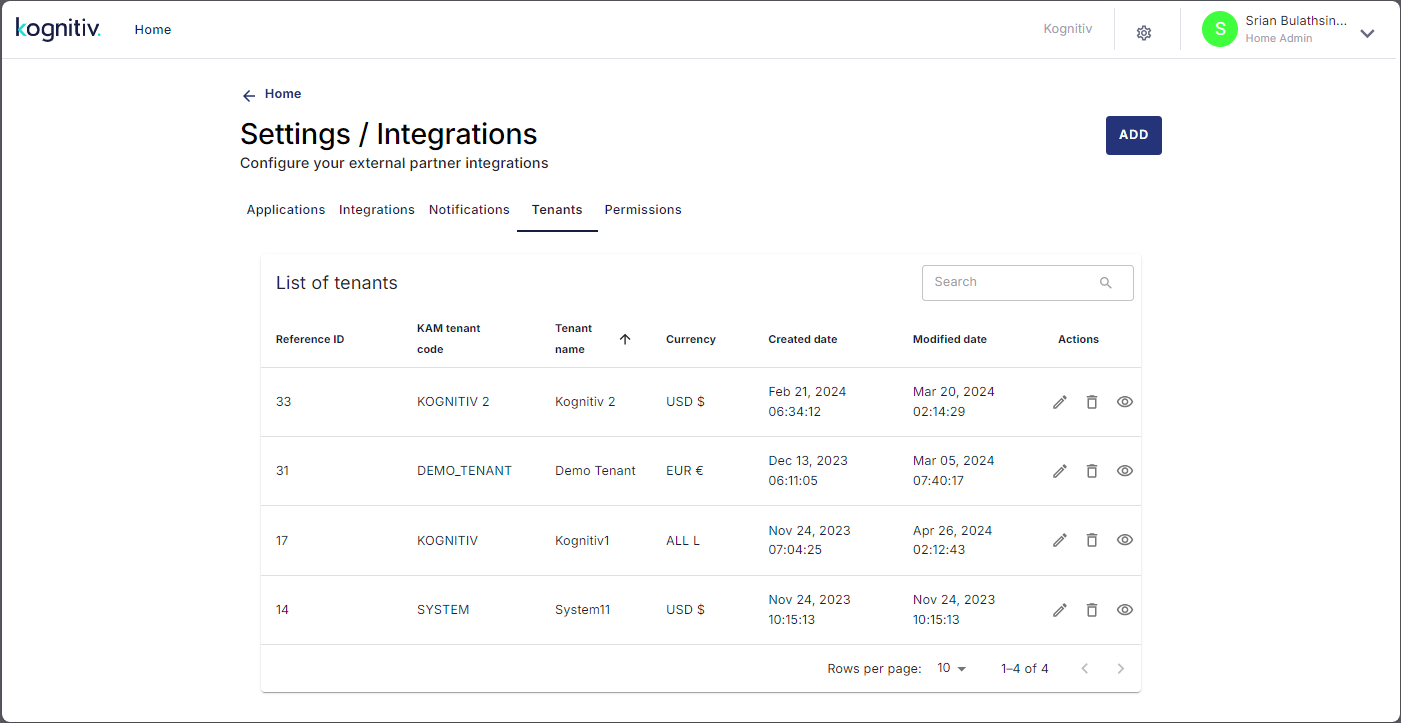View the Demo Tenant details
The height and width of the screenshot is (723, 1401).
tap(1125, 471)
